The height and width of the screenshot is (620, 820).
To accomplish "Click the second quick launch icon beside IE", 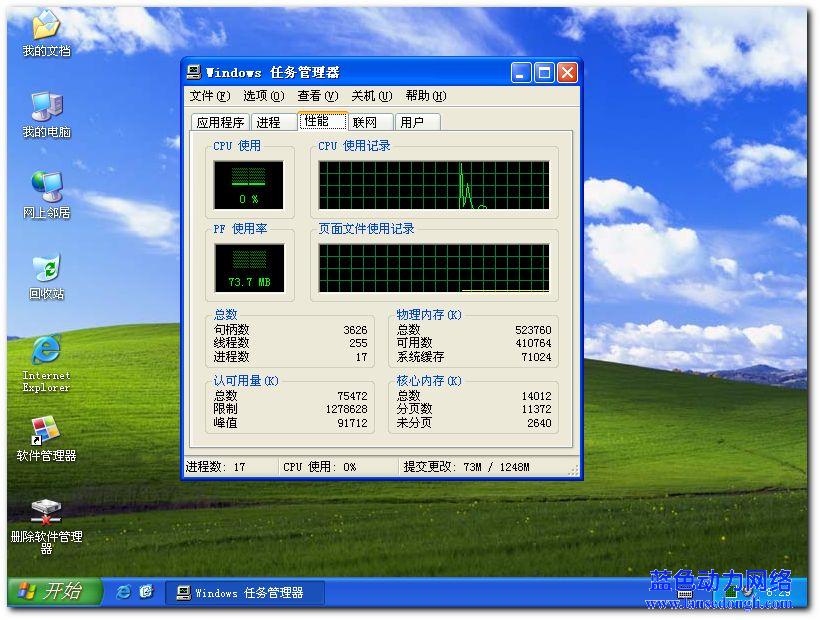I will coord(146,592).
